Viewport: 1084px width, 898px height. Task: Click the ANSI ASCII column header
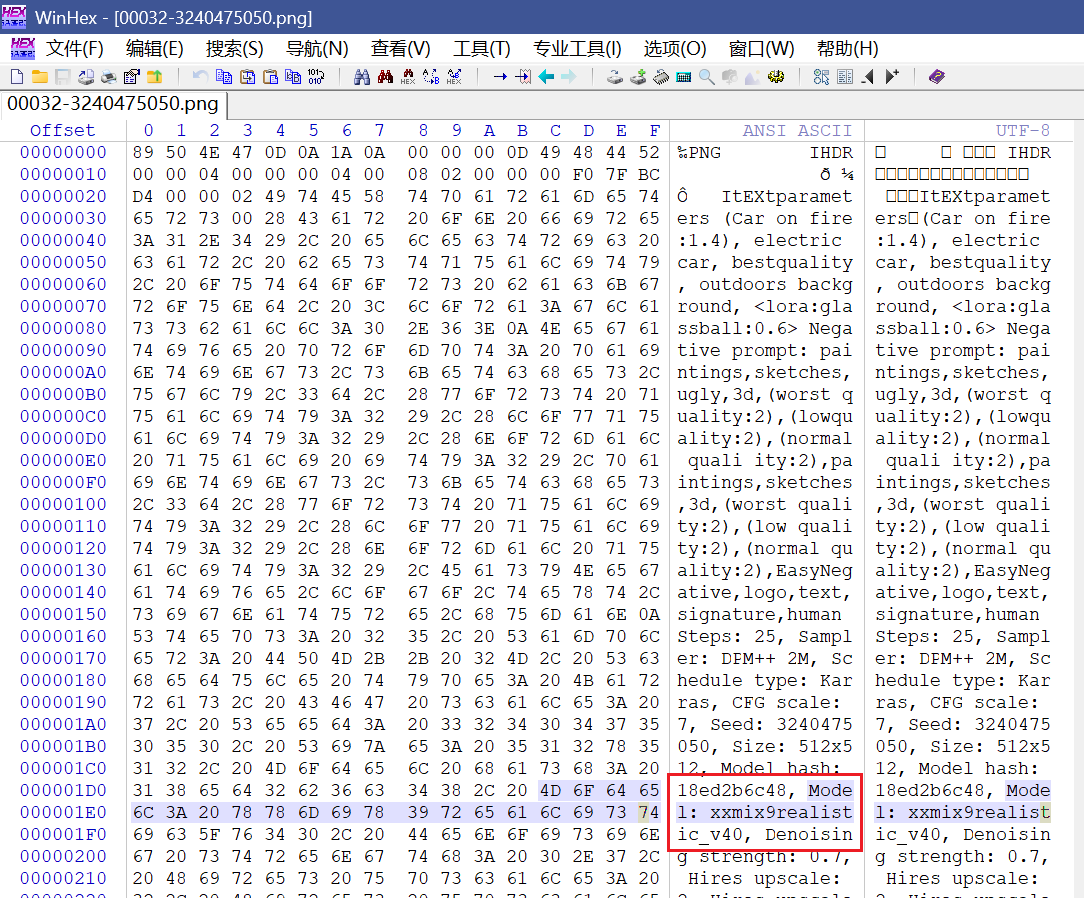tap(797, 131)
